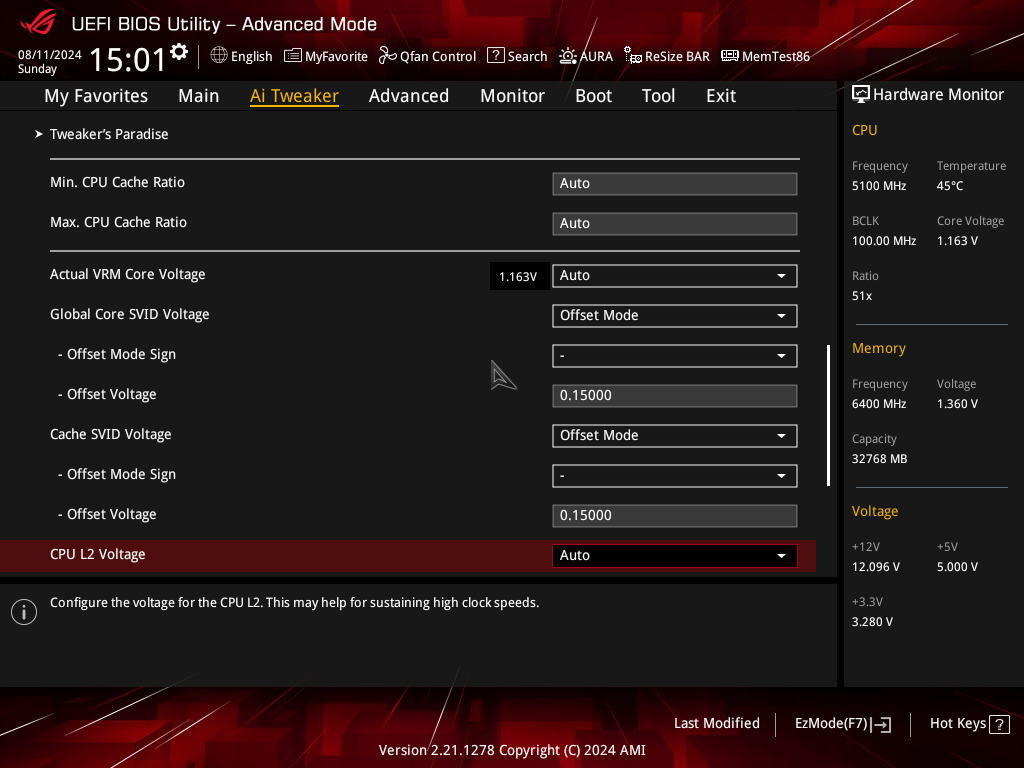This screenshot has height=768, width=1024.
Task: Click the 3.280 V reading
Action: click(872, 622)
